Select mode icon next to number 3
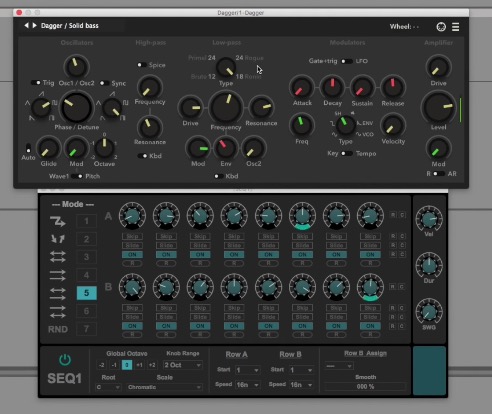The height and width of the screenshot is (414, 492). [57, 257]
